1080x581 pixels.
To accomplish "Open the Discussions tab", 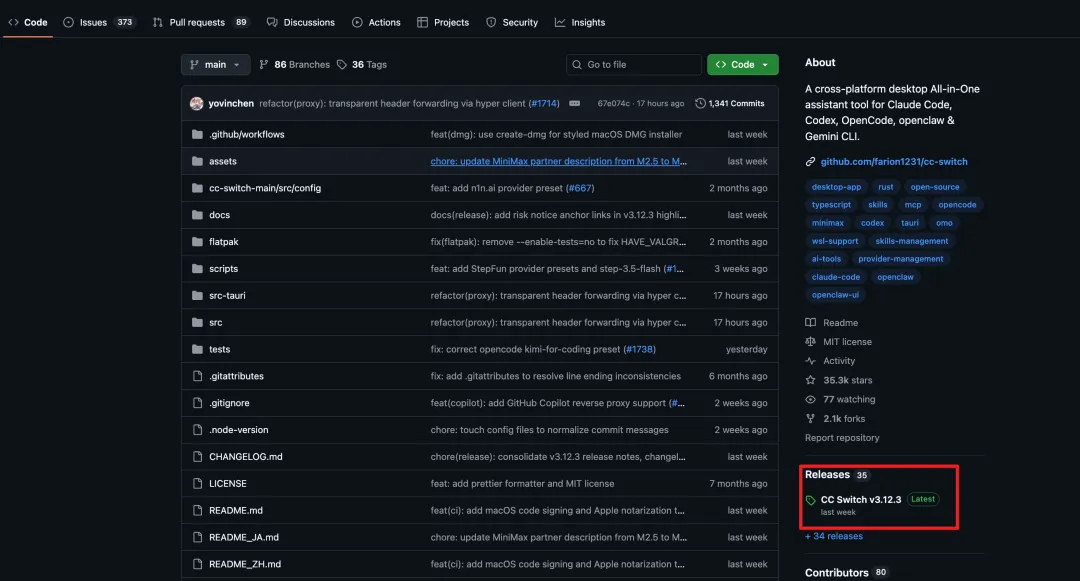I will [x=300, y=22].
